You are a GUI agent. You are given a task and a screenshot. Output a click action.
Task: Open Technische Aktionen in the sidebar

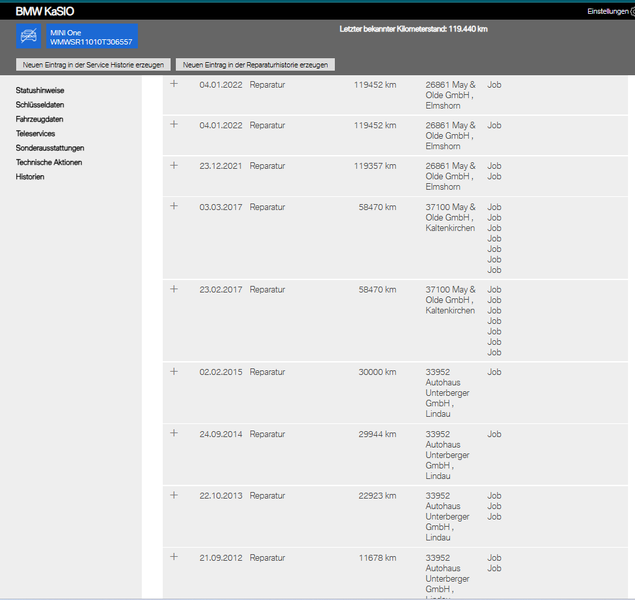point(49,162)
